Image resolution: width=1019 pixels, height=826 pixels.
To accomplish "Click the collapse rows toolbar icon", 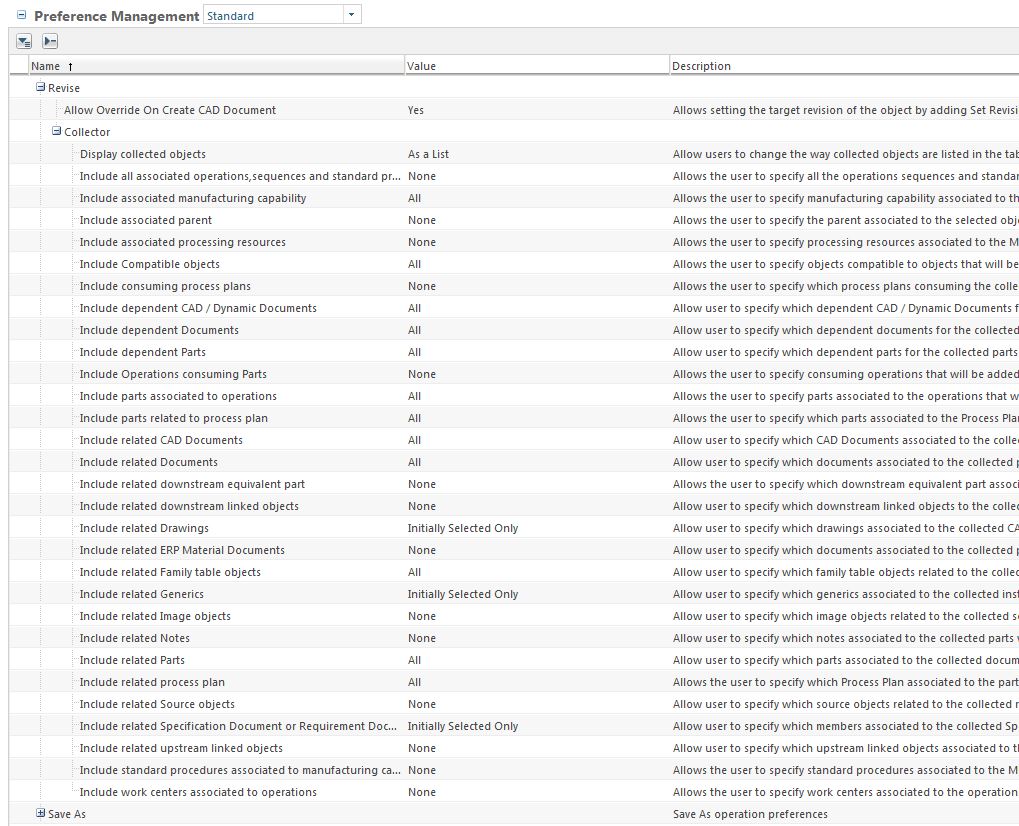I will click(x=50, y=42).
